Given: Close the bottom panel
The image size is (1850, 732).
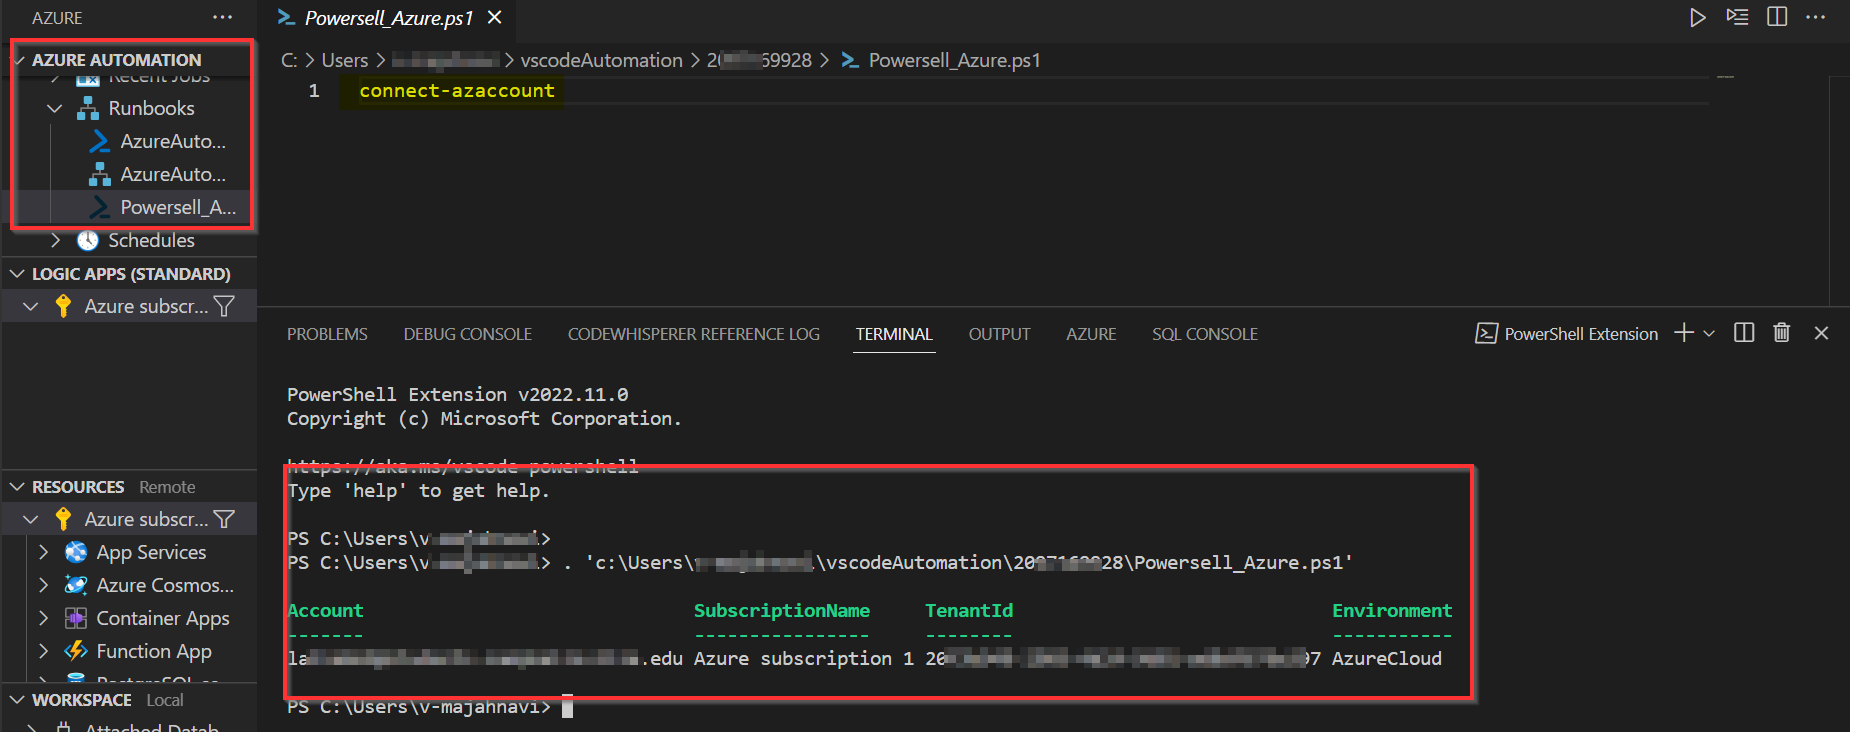Looking at the screenshot, I should click(1821, 333).
